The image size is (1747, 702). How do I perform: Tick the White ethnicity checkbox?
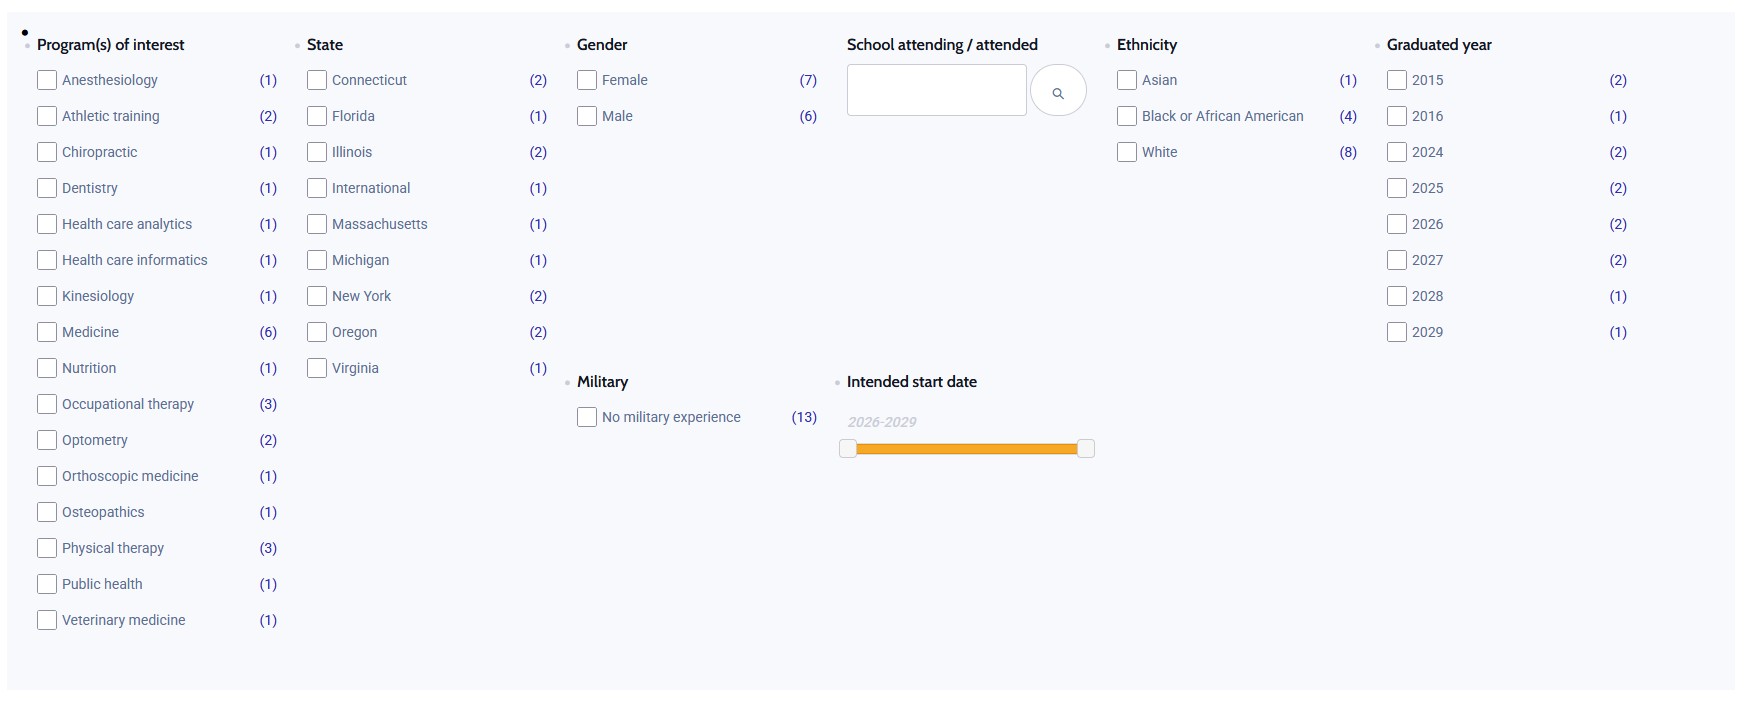pos(1127,152)
